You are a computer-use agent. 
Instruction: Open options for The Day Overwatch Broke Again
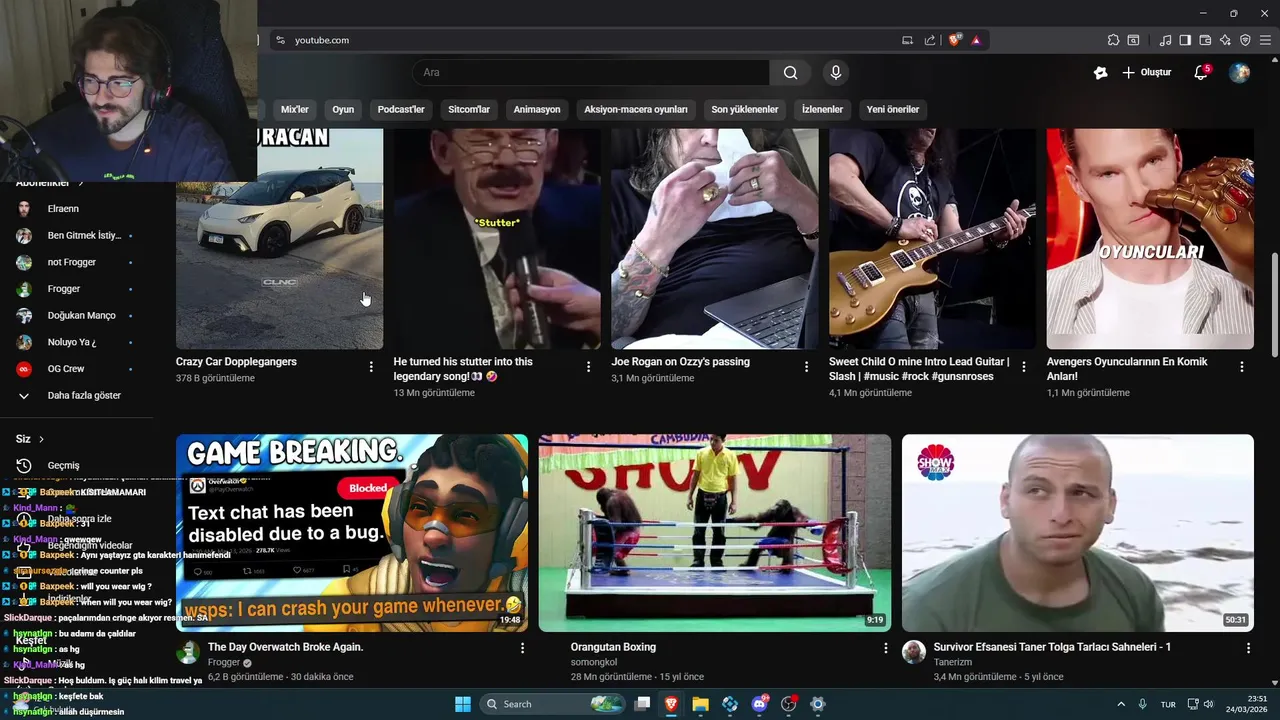click(522, 648)
